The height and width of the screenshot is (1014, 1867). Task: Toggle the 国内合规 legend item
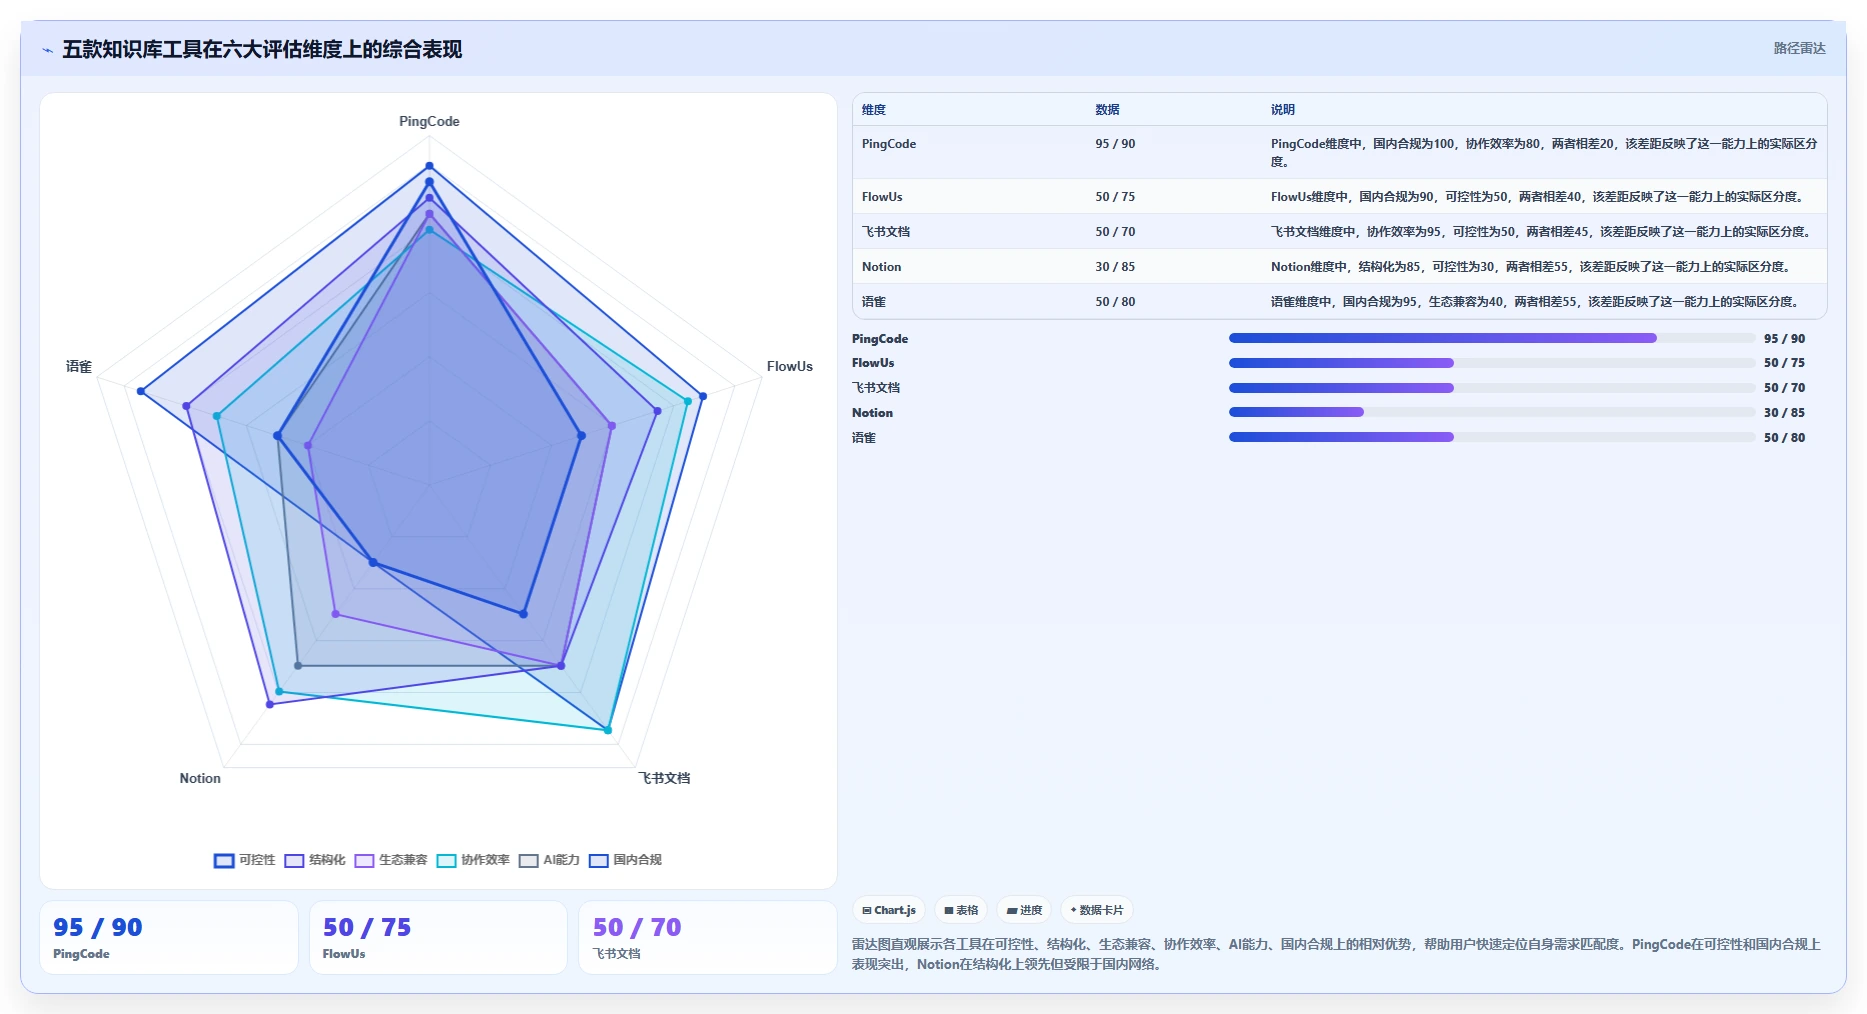(625, 860)
